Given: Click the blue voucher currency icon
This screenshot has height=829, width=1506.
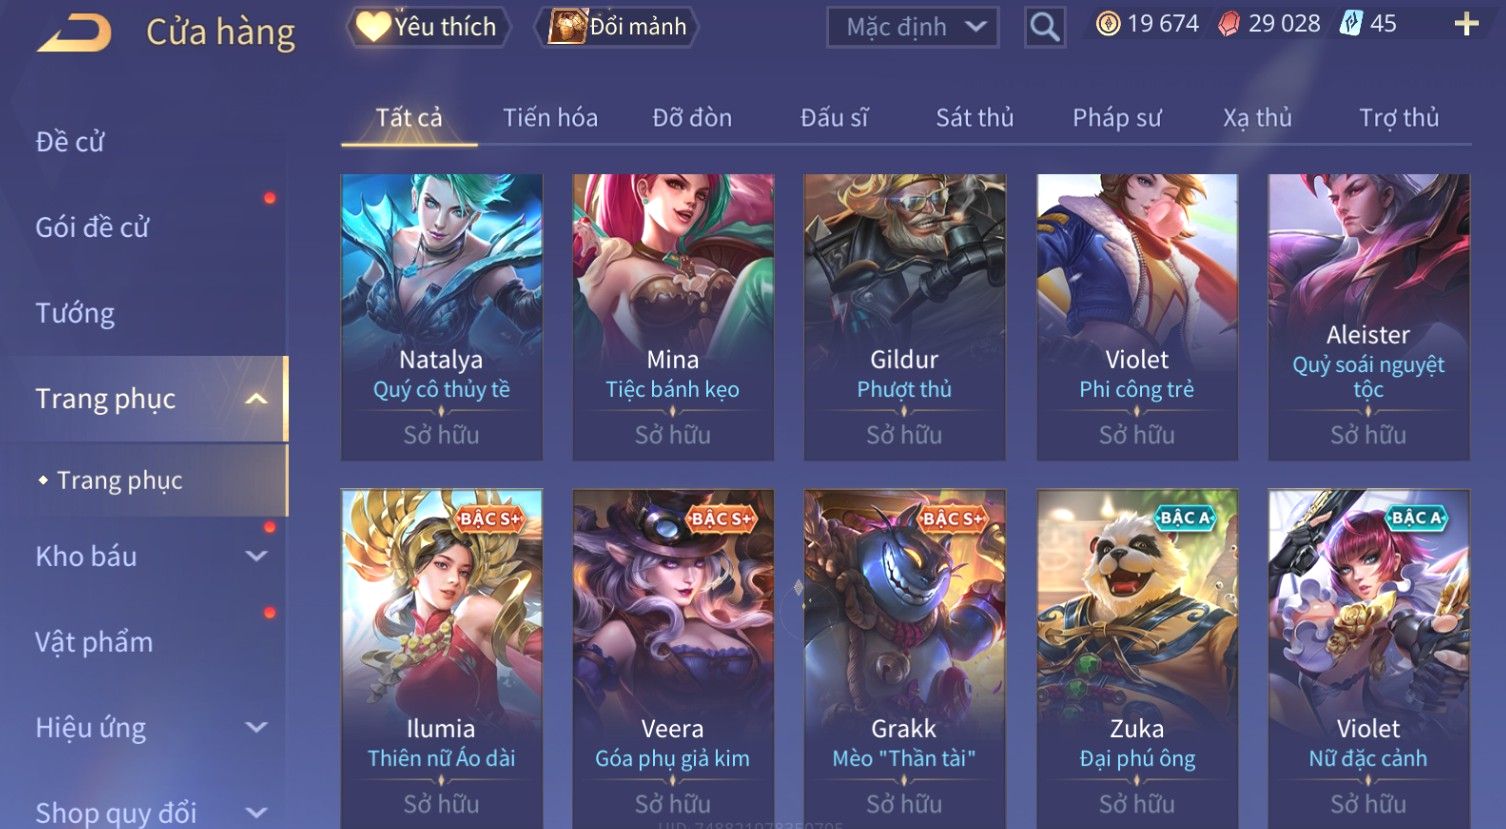Looking at the screenshot, I should (1350, 24).
